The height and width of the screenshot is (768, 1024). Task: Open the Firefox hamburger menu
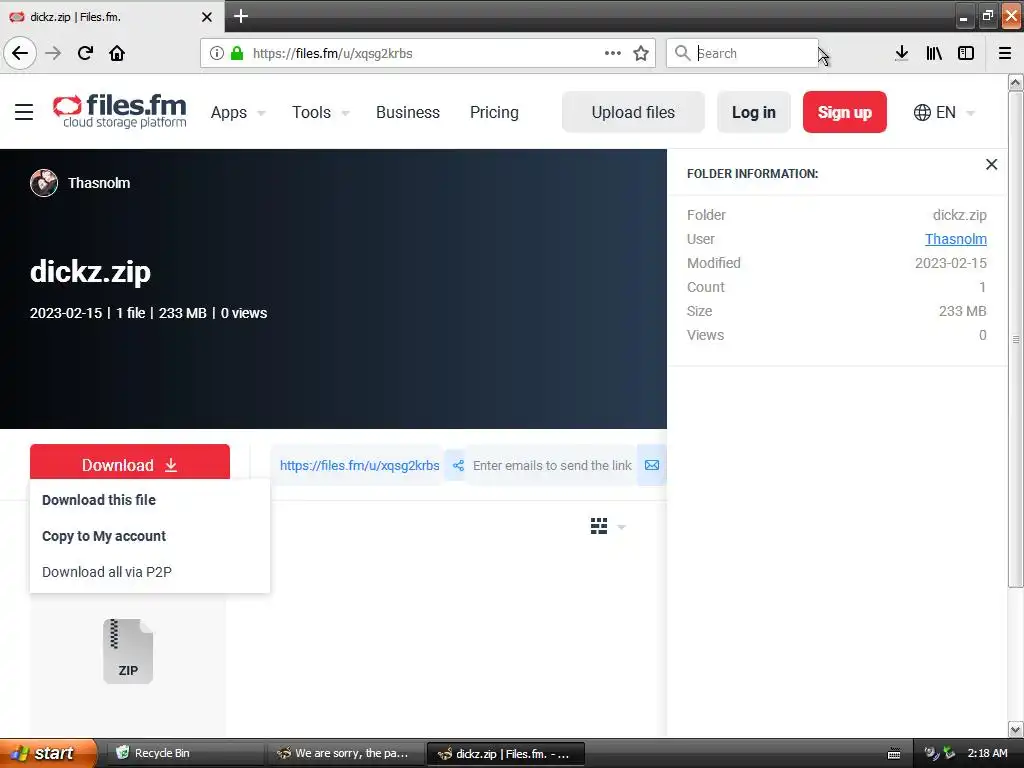(x=1005, y=53)
